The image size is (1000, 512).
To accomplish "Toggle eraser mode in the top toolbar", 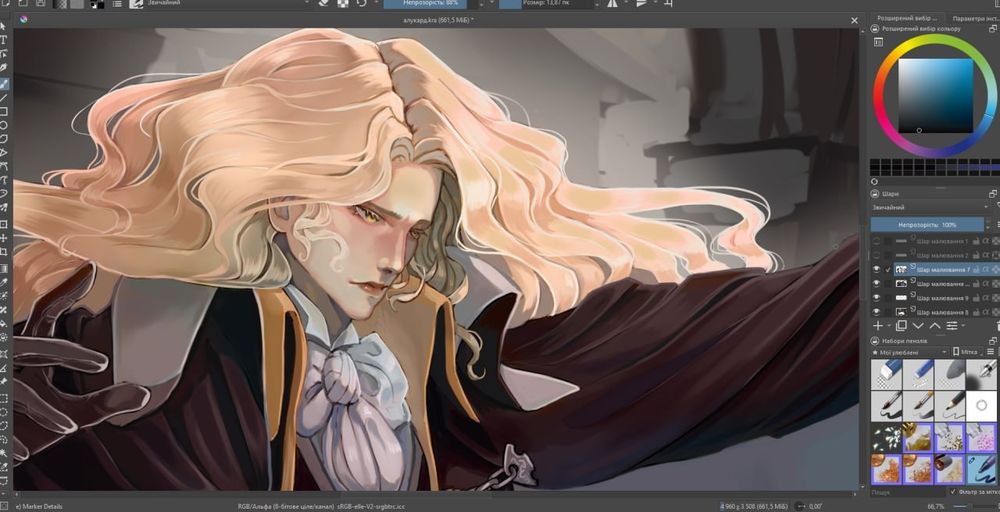I will pyautogui.click(x=323, y=3).
